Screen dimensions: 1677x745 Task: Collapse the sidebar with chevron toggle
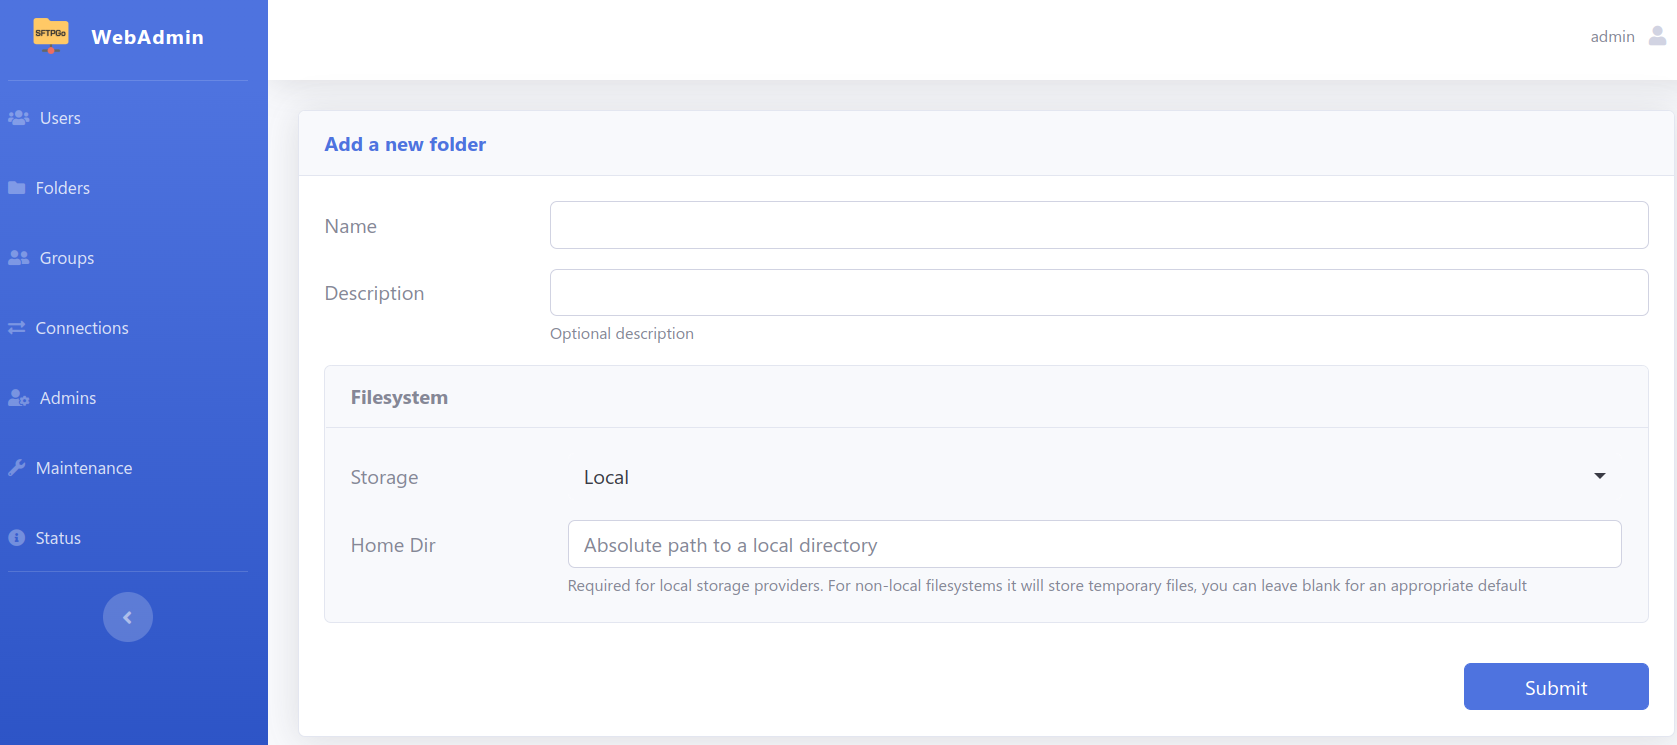128,617
